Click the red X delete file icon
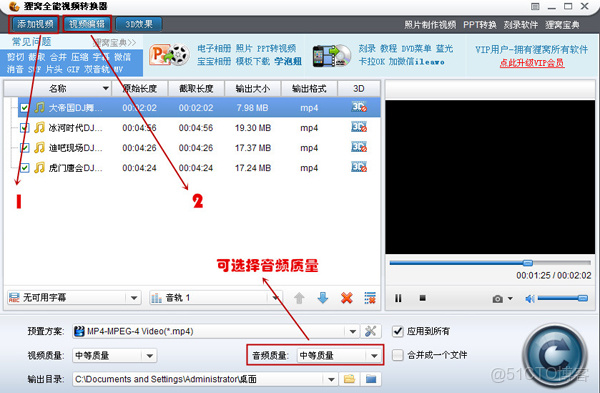The height and width of the screenshot is (393, 600). point(347,298)
